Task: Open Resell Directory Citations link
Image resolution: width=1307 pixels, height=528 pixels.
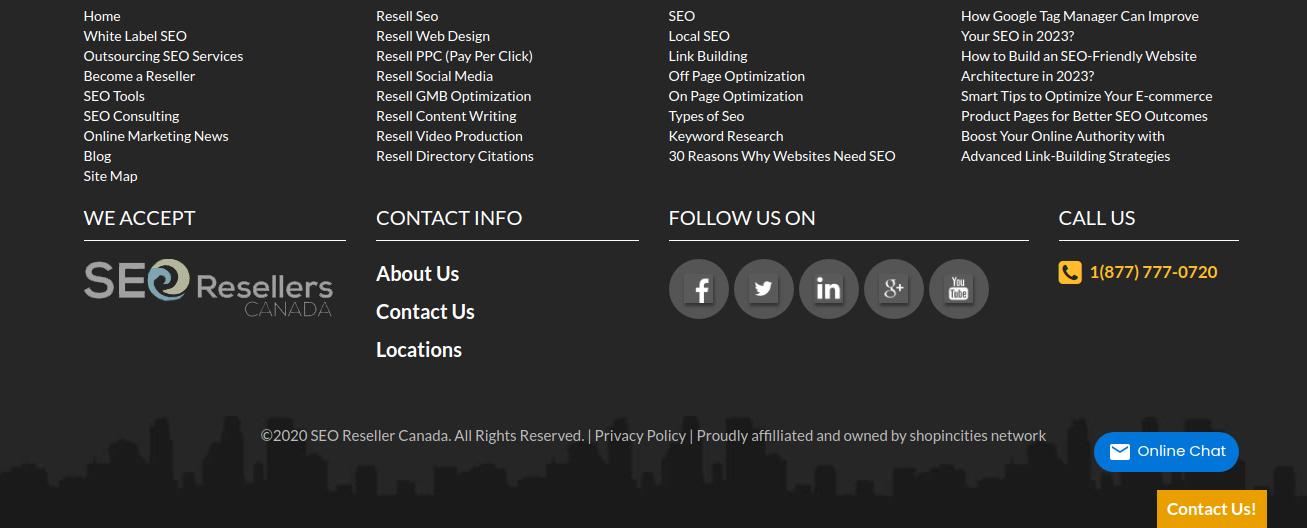Action: point(455,156)
